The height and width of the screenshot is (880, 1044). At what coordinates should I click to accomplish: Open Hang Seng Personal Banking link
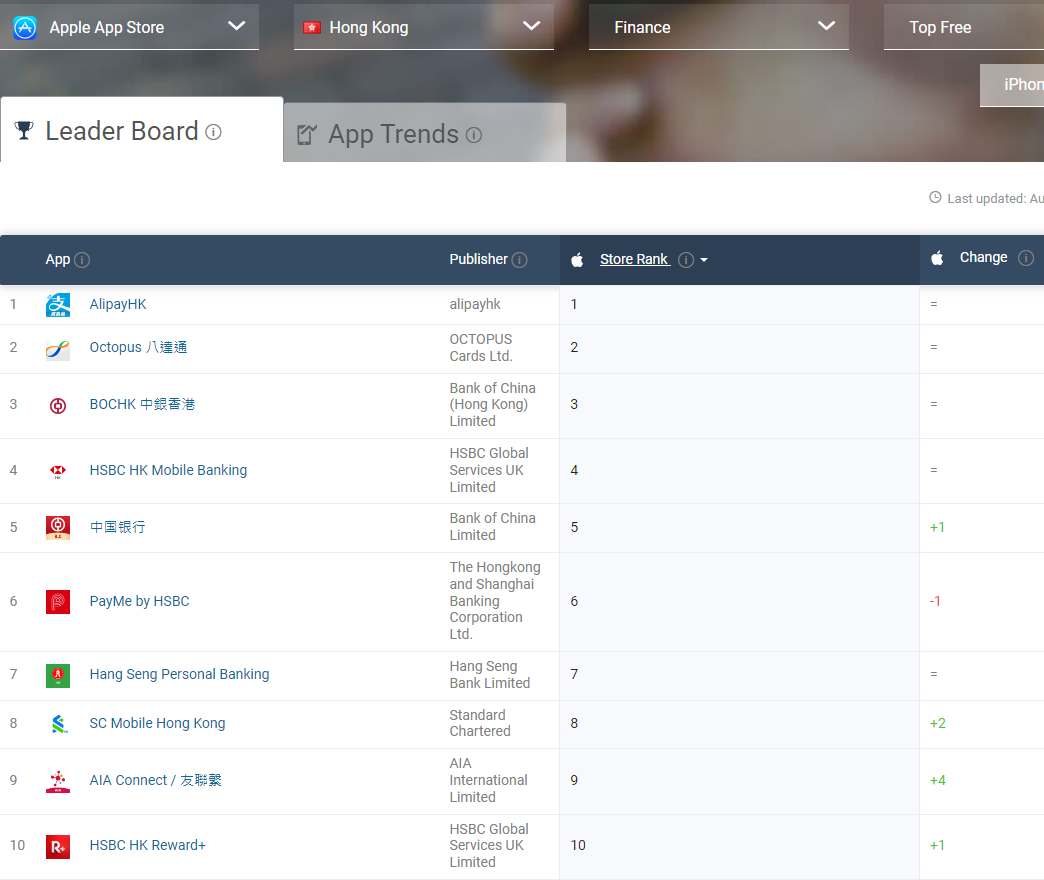click(x=180, y=674)
